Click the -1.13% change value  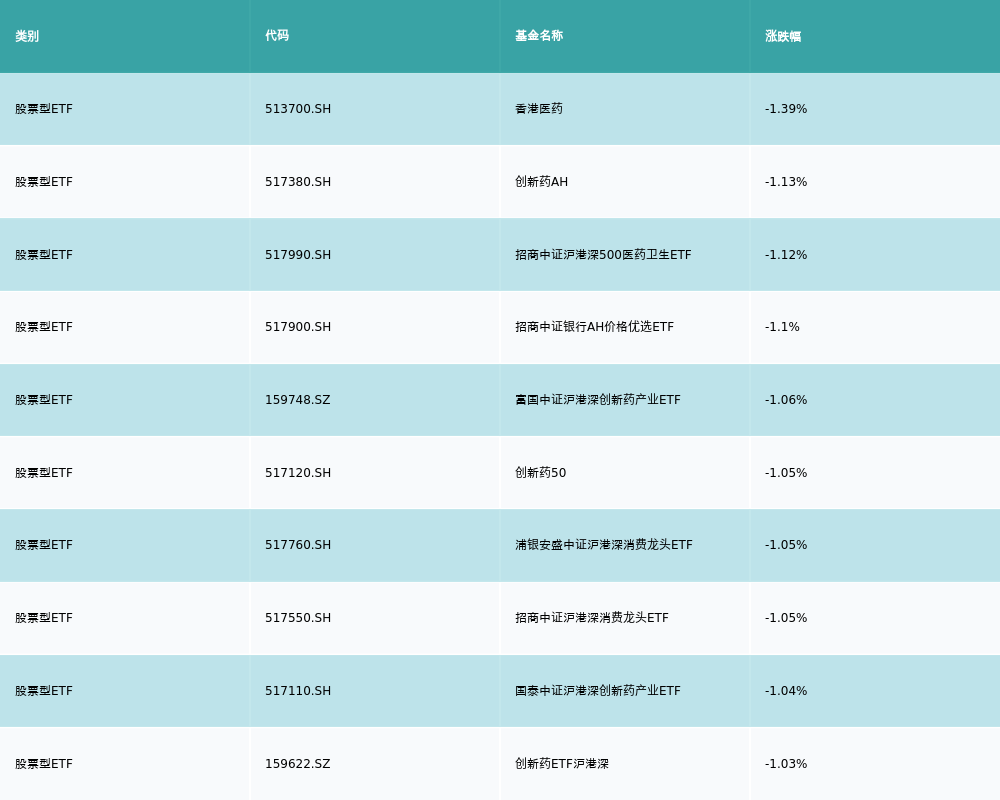tap(786, 182)
